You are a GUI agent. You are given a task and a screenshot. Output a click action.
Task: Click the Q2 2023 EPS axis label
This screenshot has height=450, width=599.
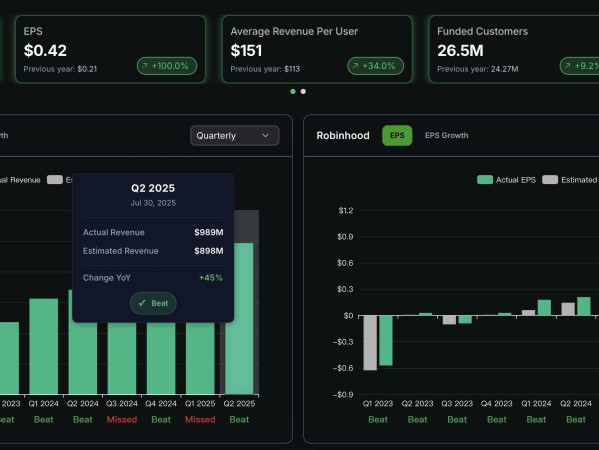pos(417,403)
